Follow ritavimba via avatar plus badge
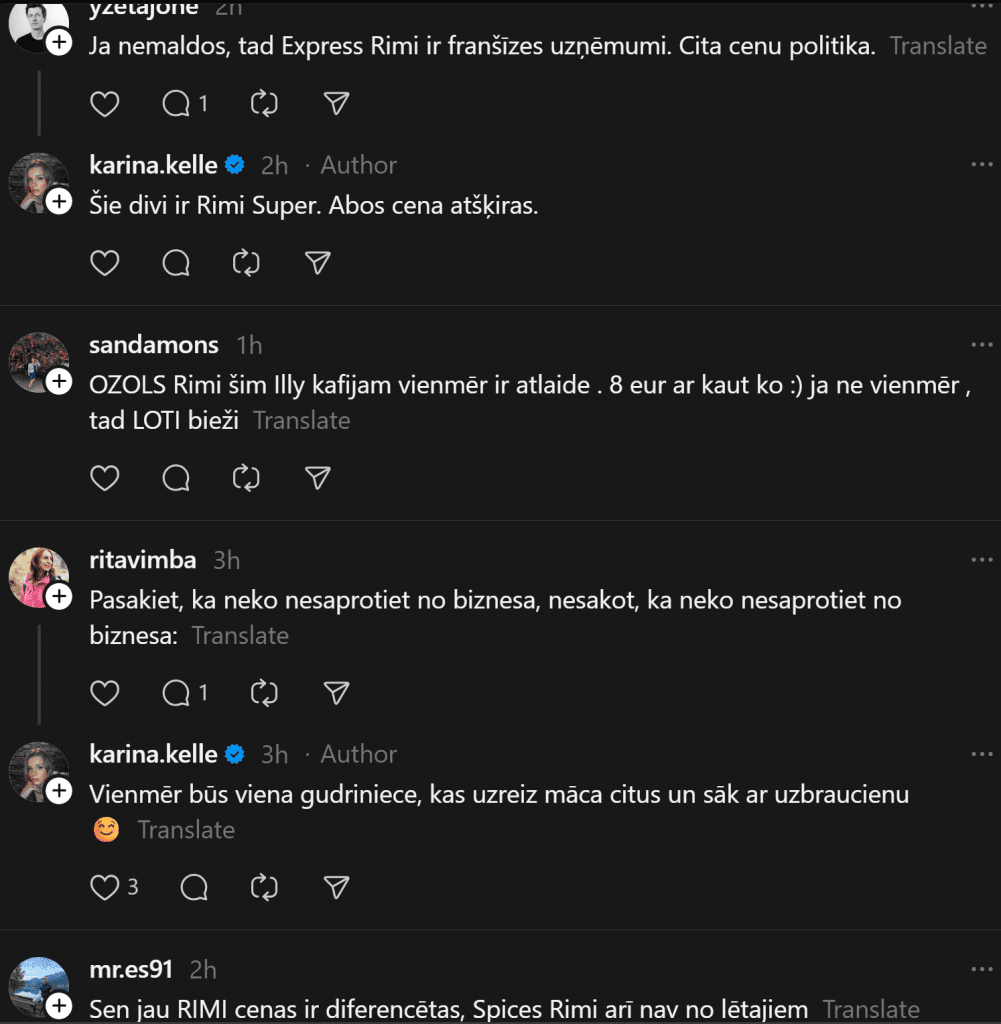 59,596
